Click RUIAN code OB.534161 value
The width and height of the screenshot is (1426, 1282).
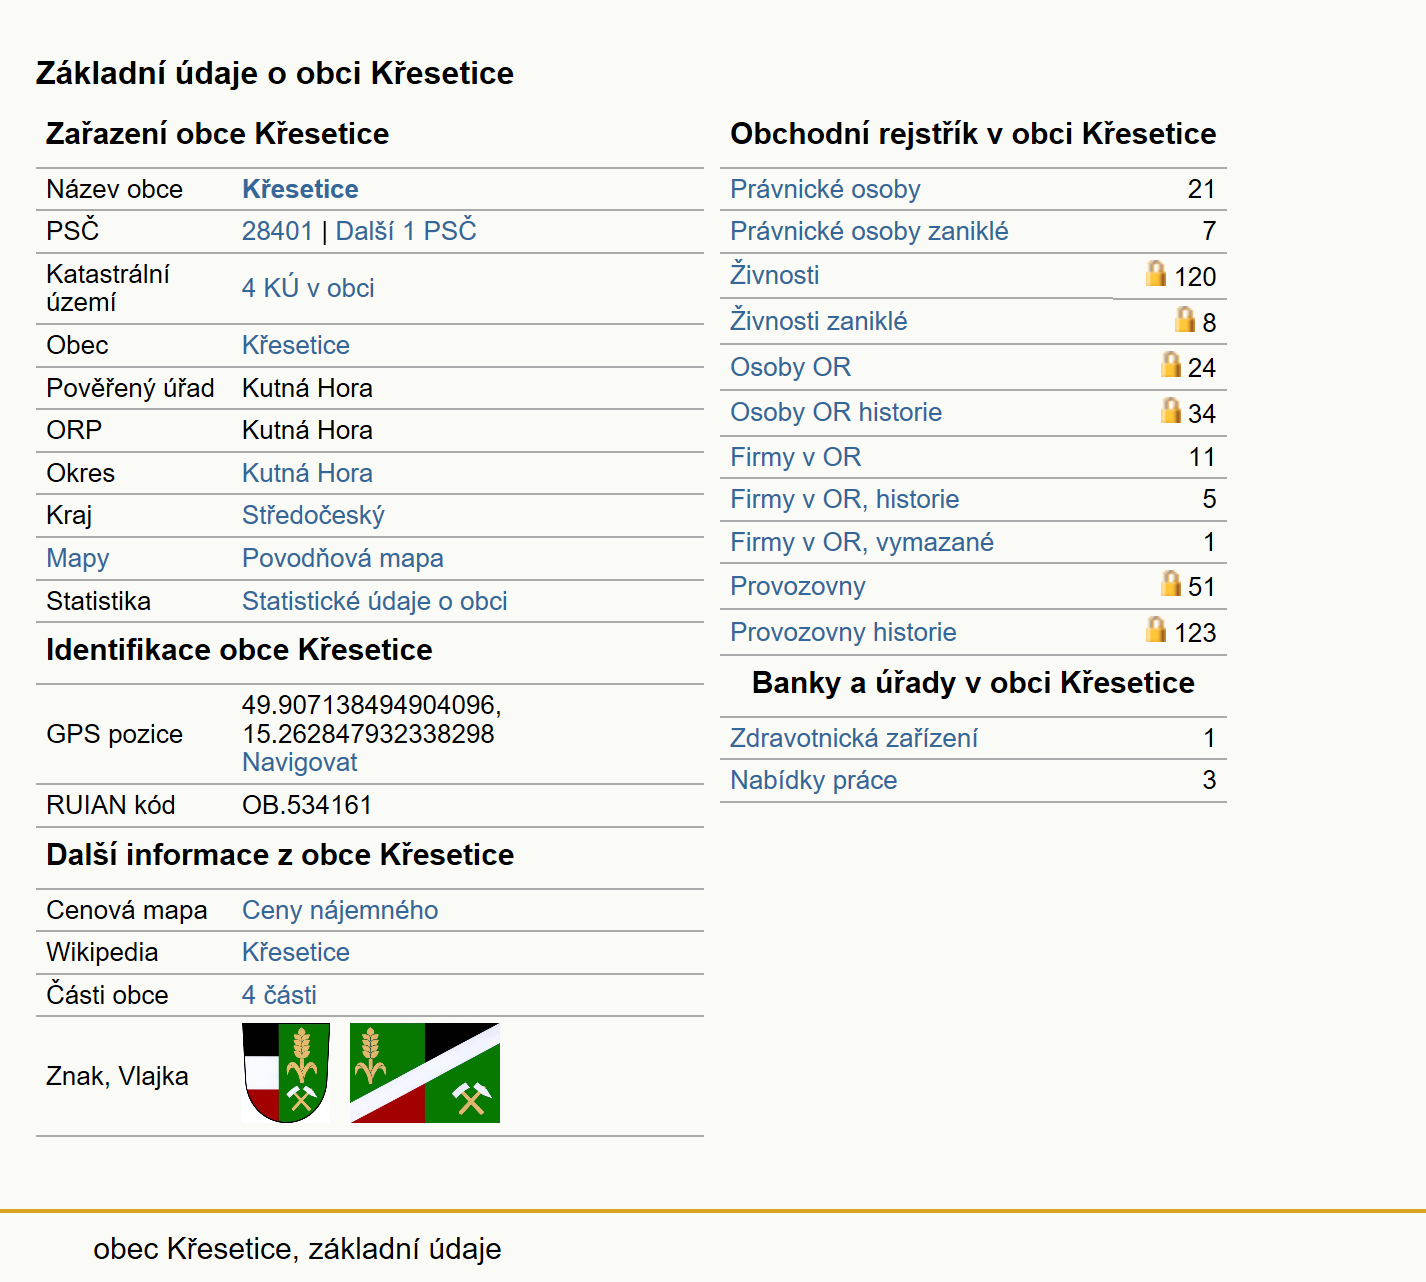coord(307,805)
